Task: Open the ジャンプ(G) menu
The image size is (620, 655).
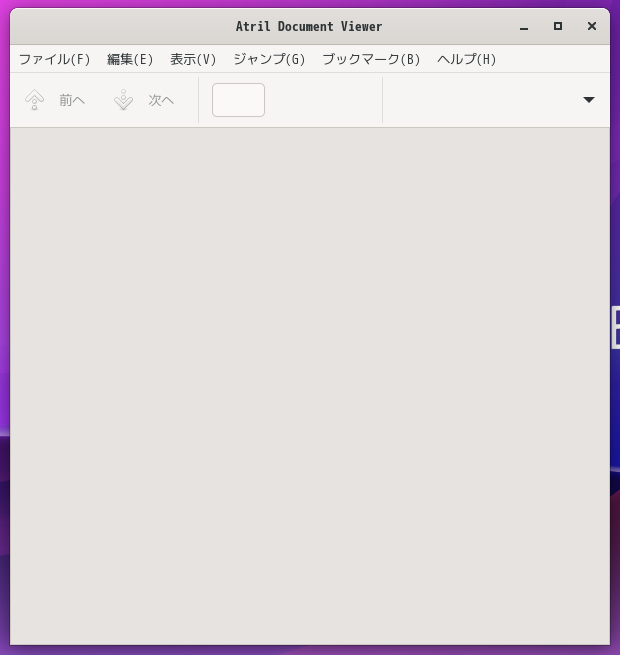Action: pyautogui.click(x=269, y=59)
